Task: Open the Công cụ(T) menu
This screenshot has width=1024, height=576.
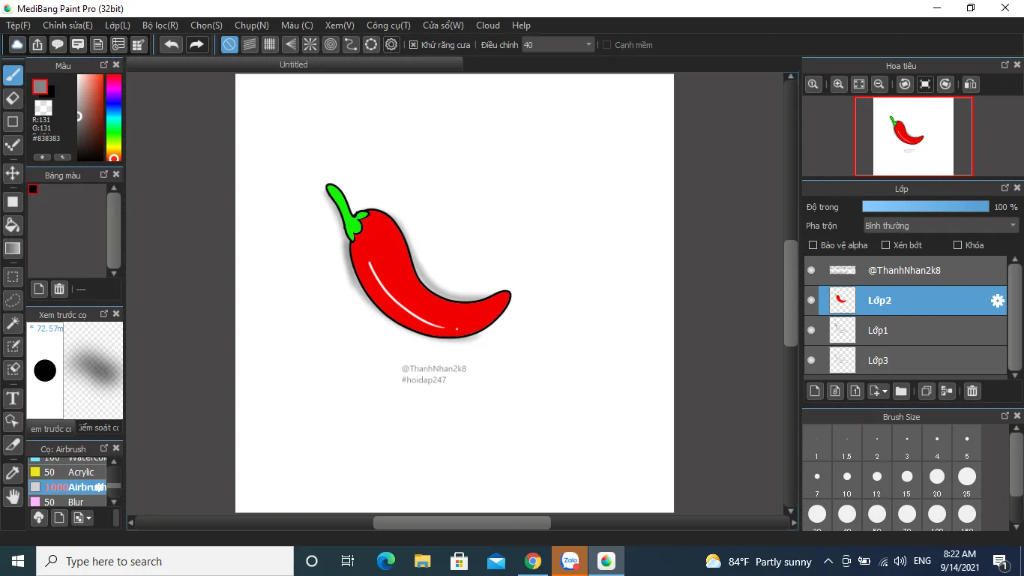Action: (x=388, y=25)
